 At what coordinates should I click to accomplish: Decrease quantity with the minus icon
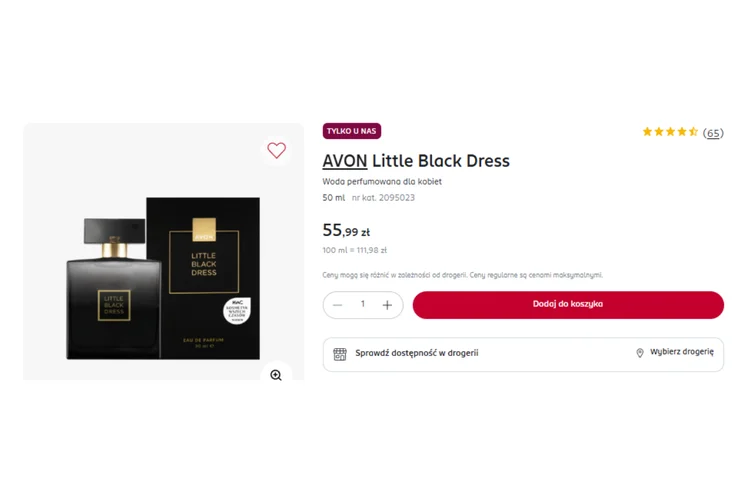(338, 305)
